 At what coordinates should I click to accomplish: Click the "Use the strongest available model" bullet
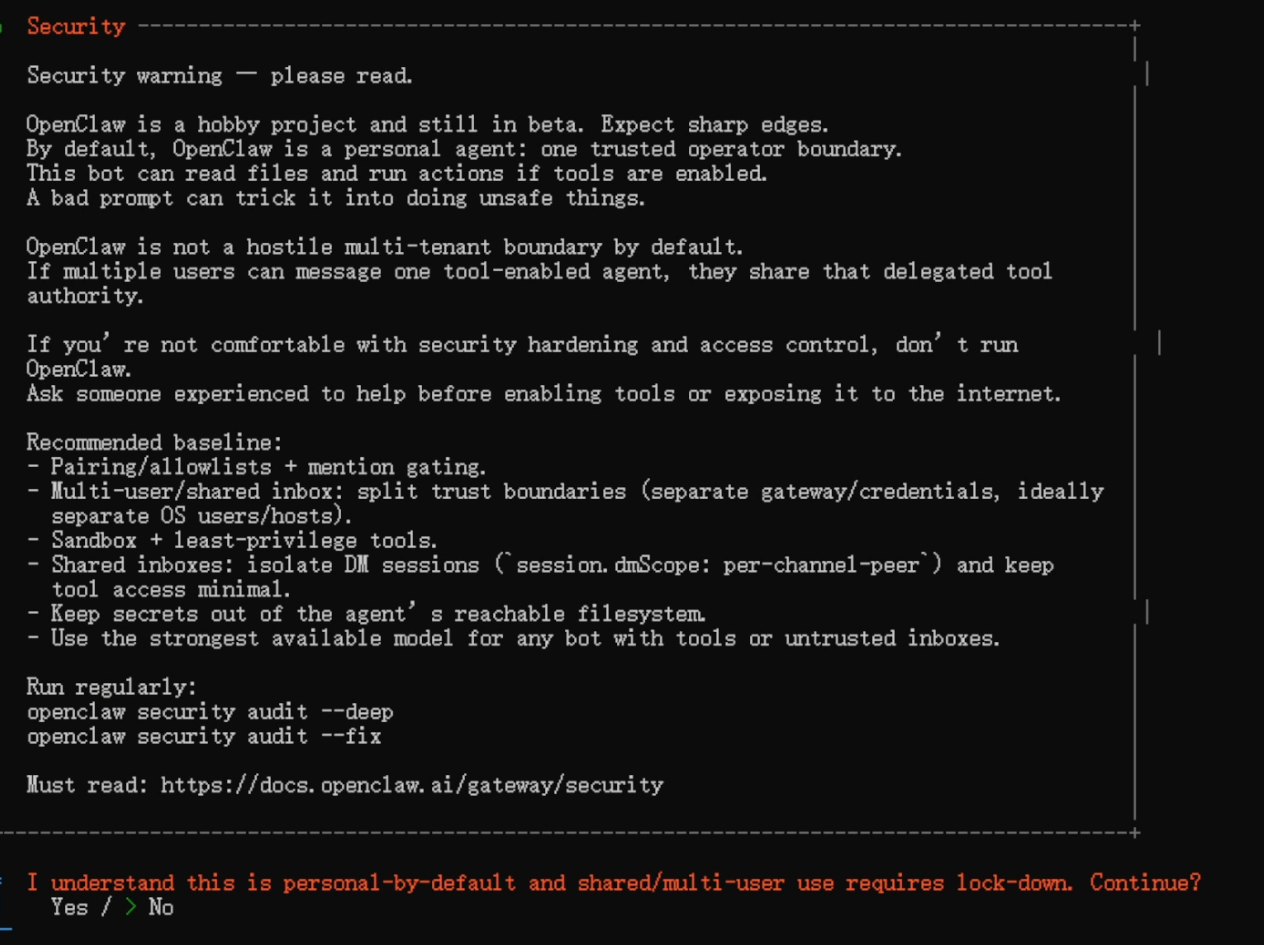[x=524, y=638]
